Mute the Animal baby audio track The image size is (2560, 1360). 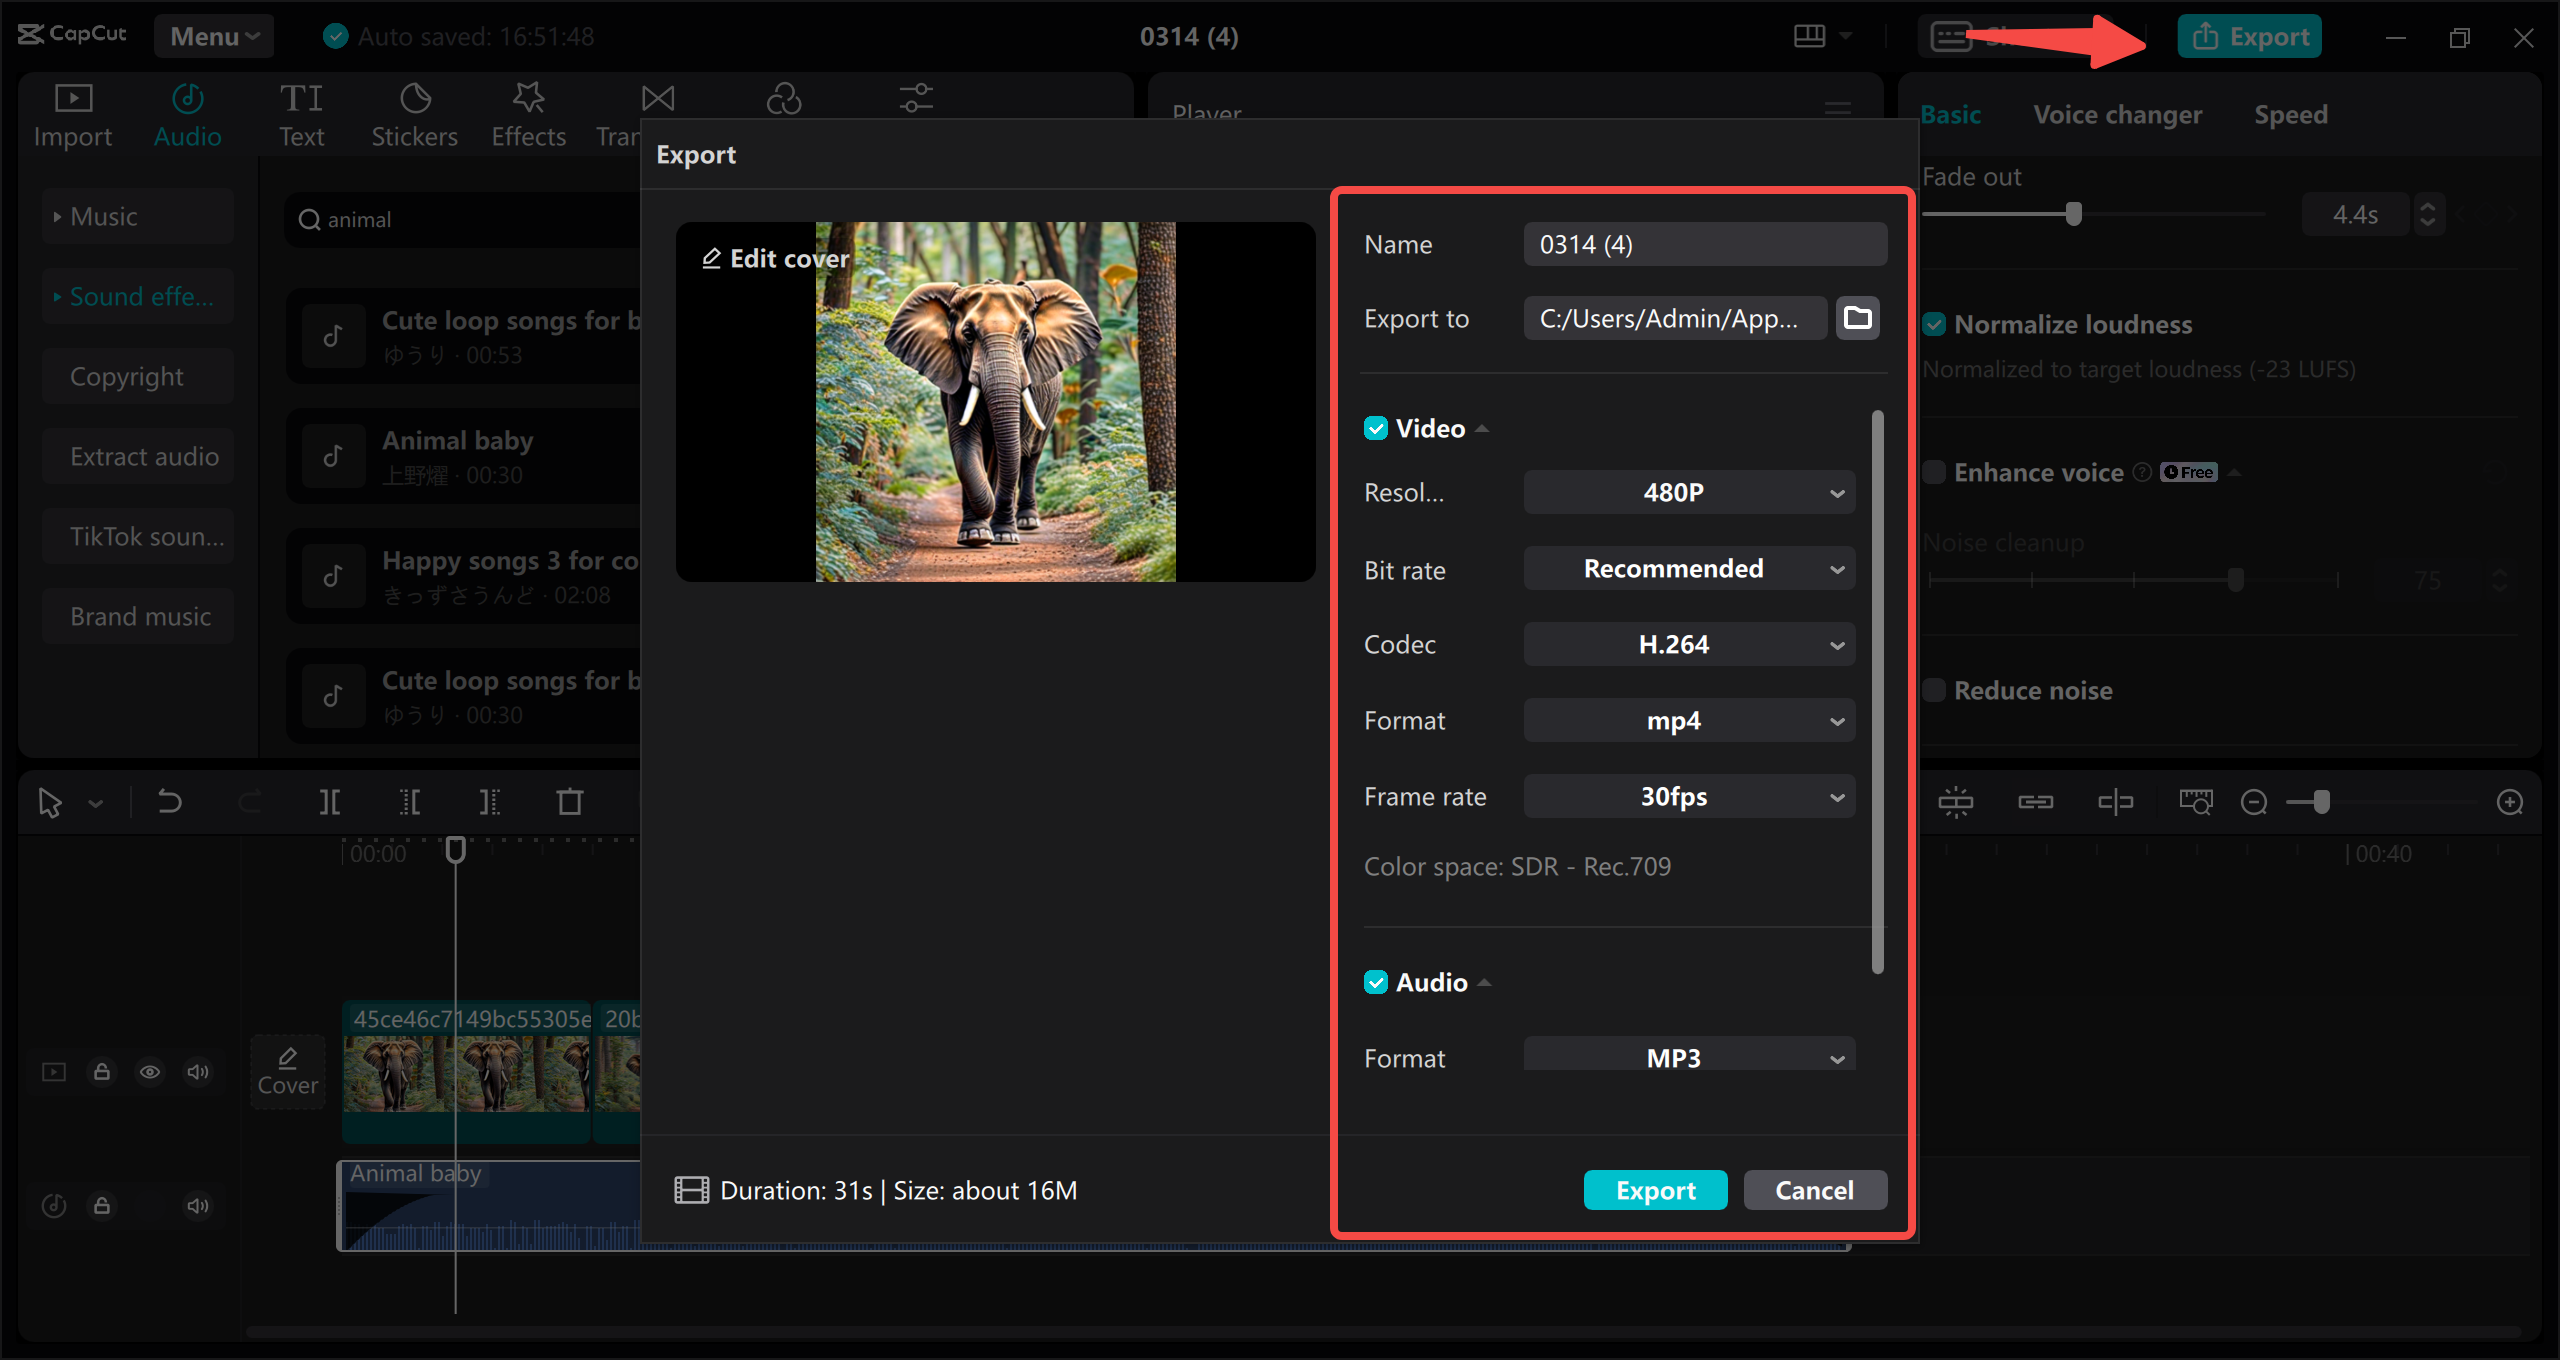197,1206
